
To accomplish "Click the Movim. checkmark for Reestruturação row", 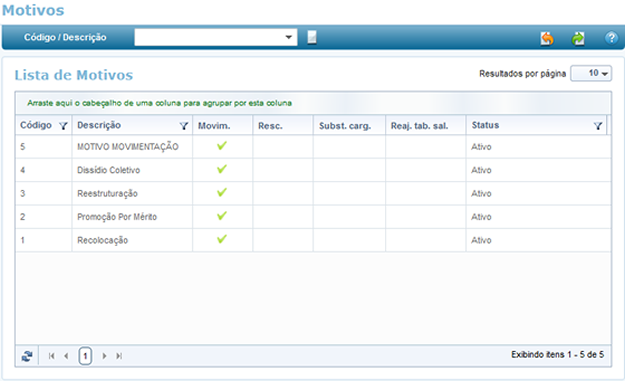I will point(222,192).
